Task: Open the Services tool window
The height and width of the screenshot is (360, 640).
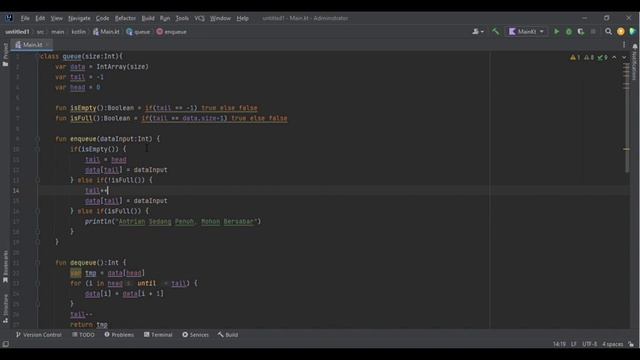Action: click(195, 335)
